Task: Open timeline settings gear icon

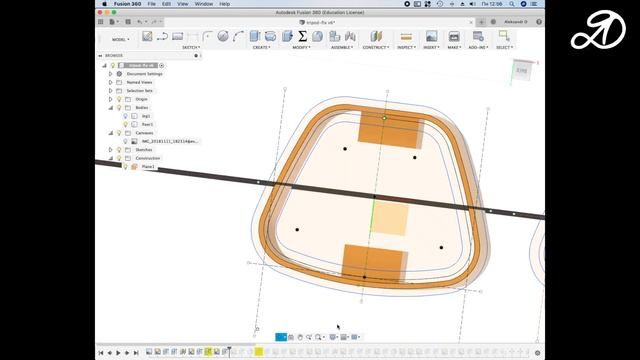Action: pos(538,353)
